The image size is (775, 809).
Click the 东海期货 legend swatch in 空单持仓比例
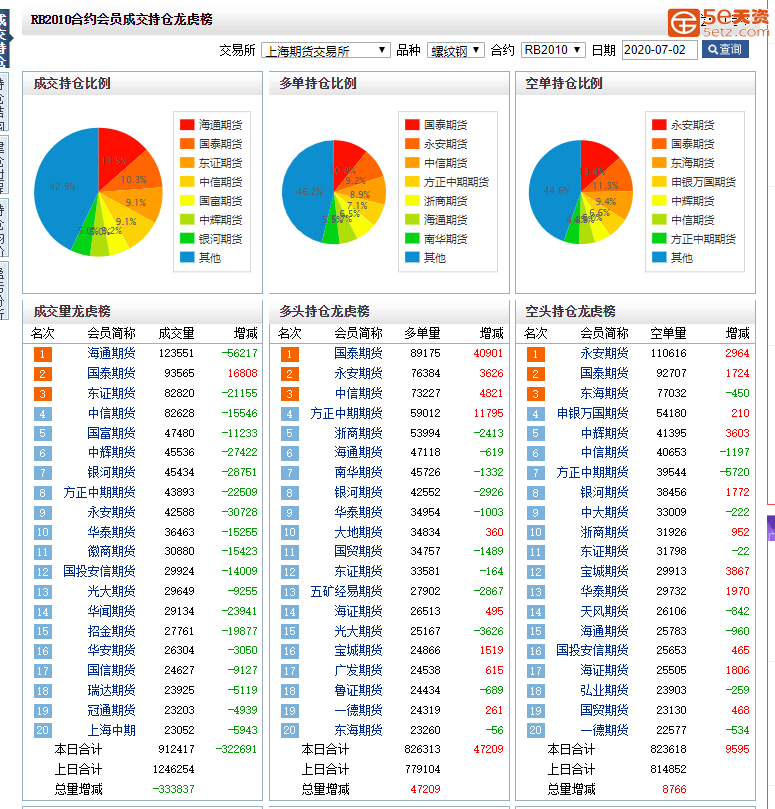(659, 163)
